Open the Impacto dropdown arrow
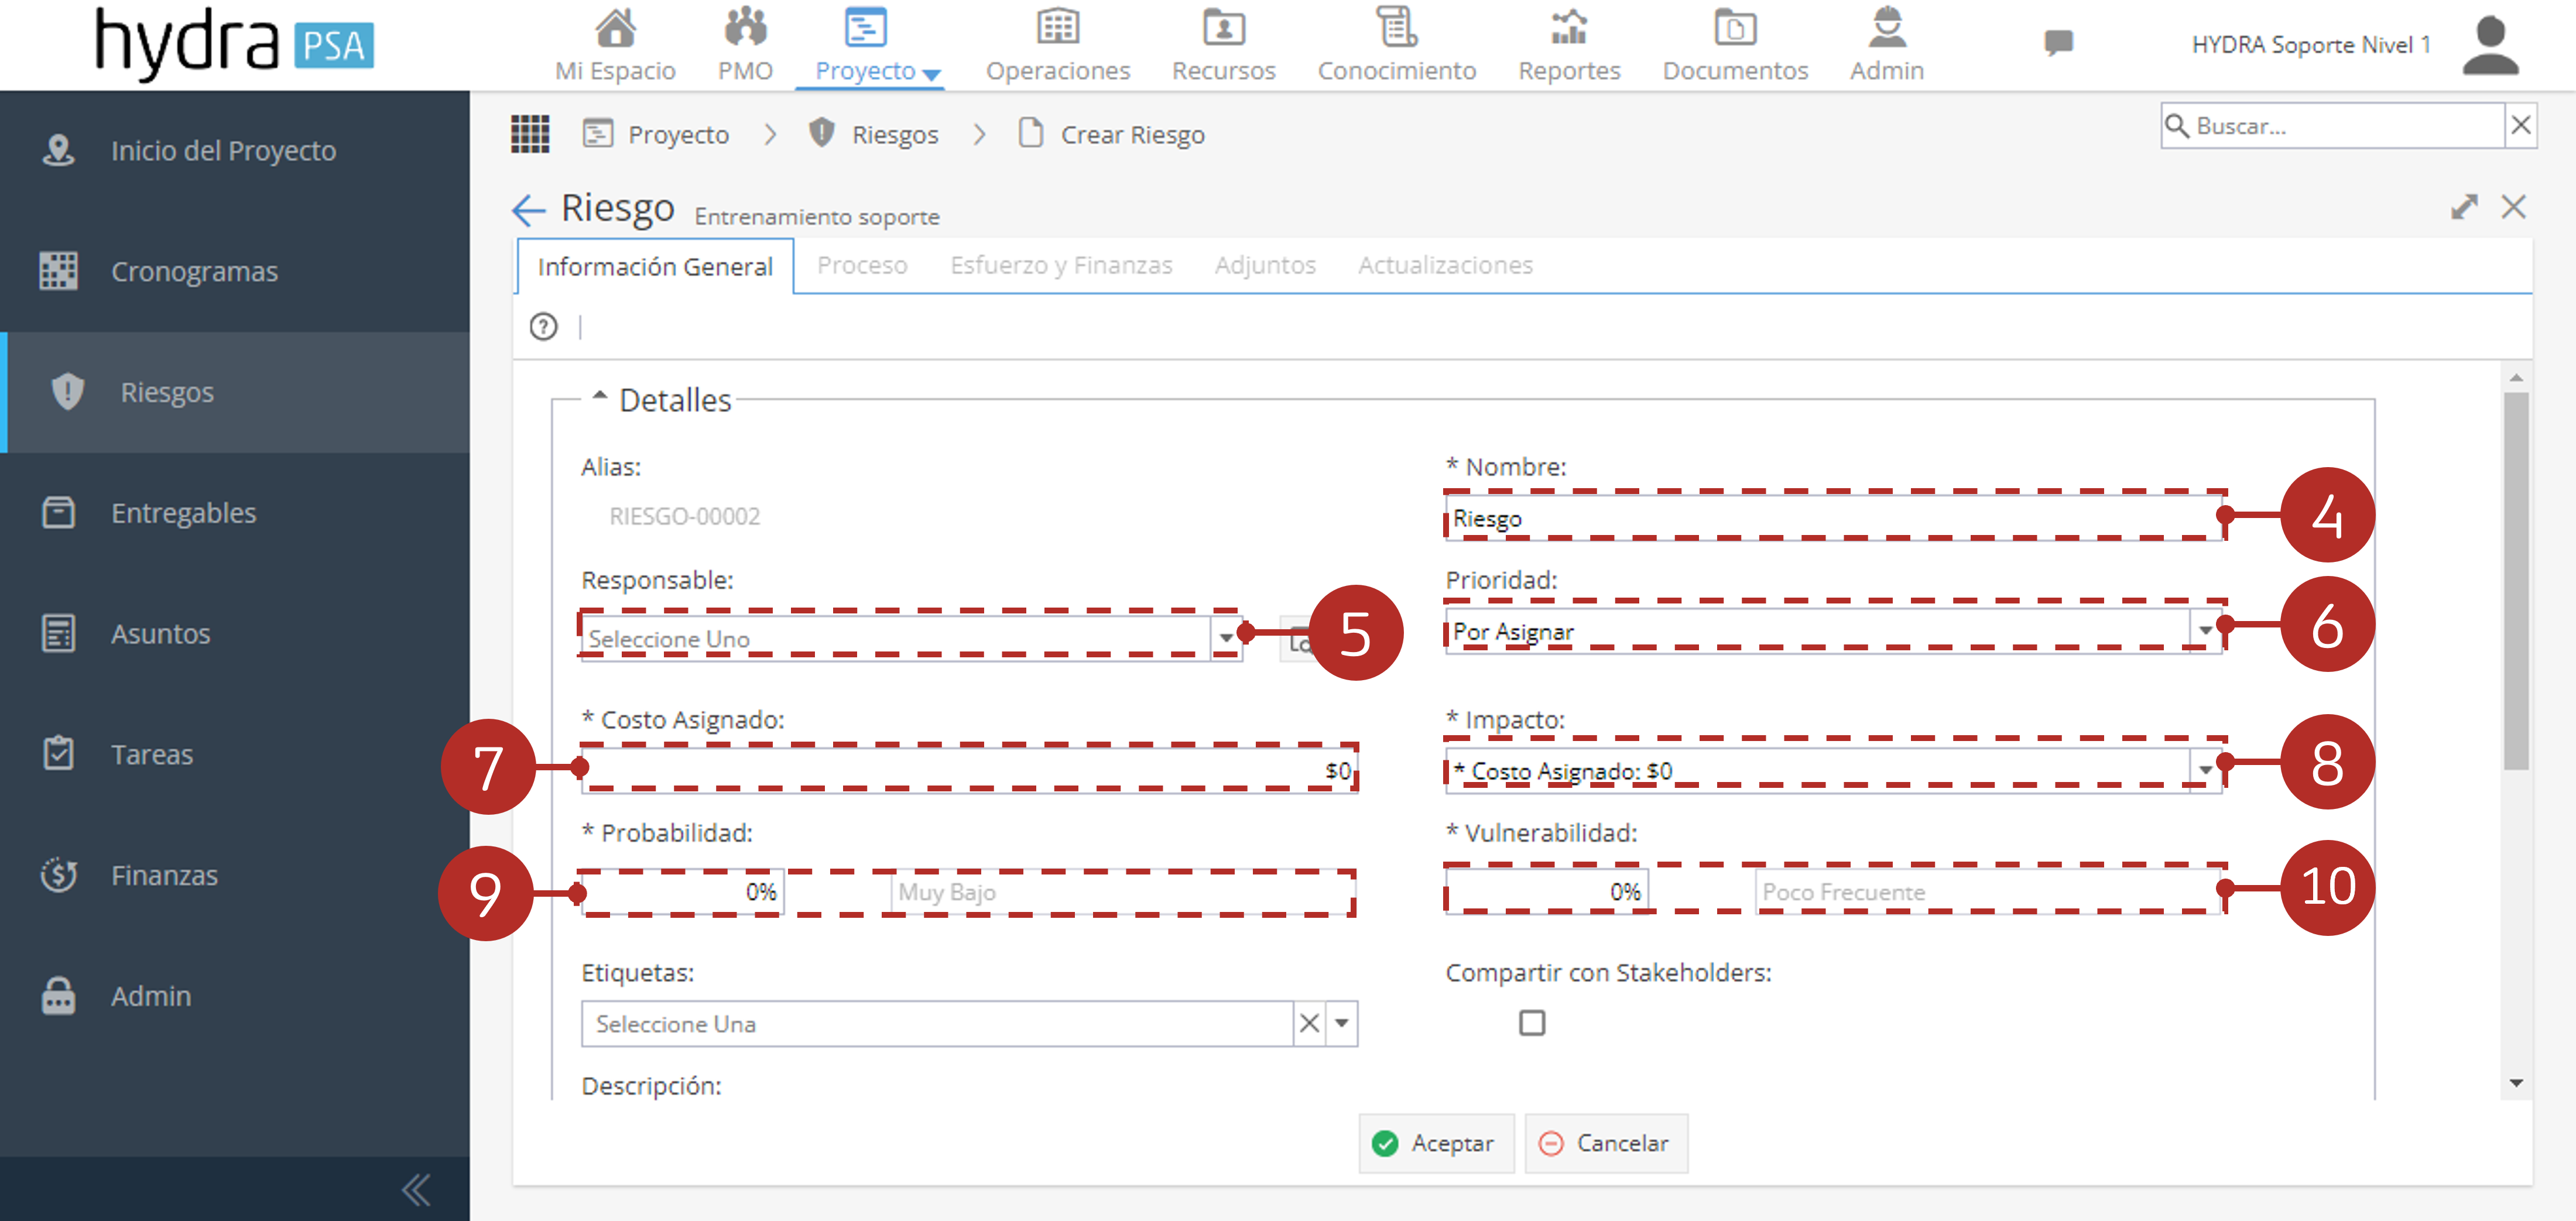Image resolution: width=2576 pixels, height=1221 pixels. click(x=2204, y=770)
